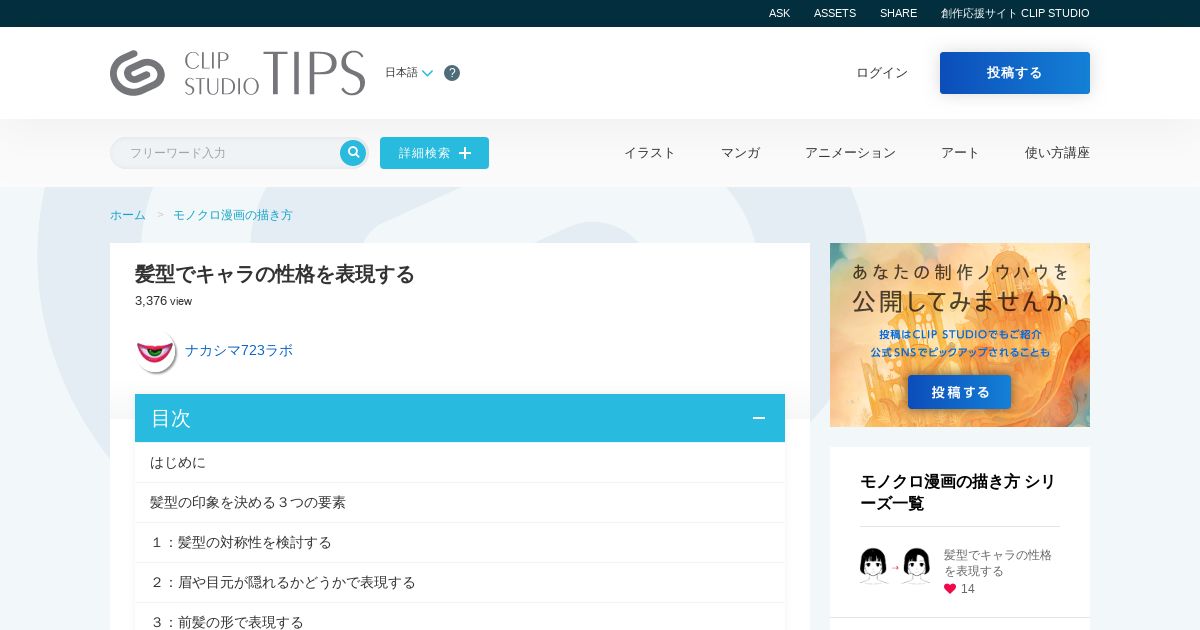Viewport: 1200px width, 630px height.
Task: Select the アニメーション category tab
Action: click(851, 153)
